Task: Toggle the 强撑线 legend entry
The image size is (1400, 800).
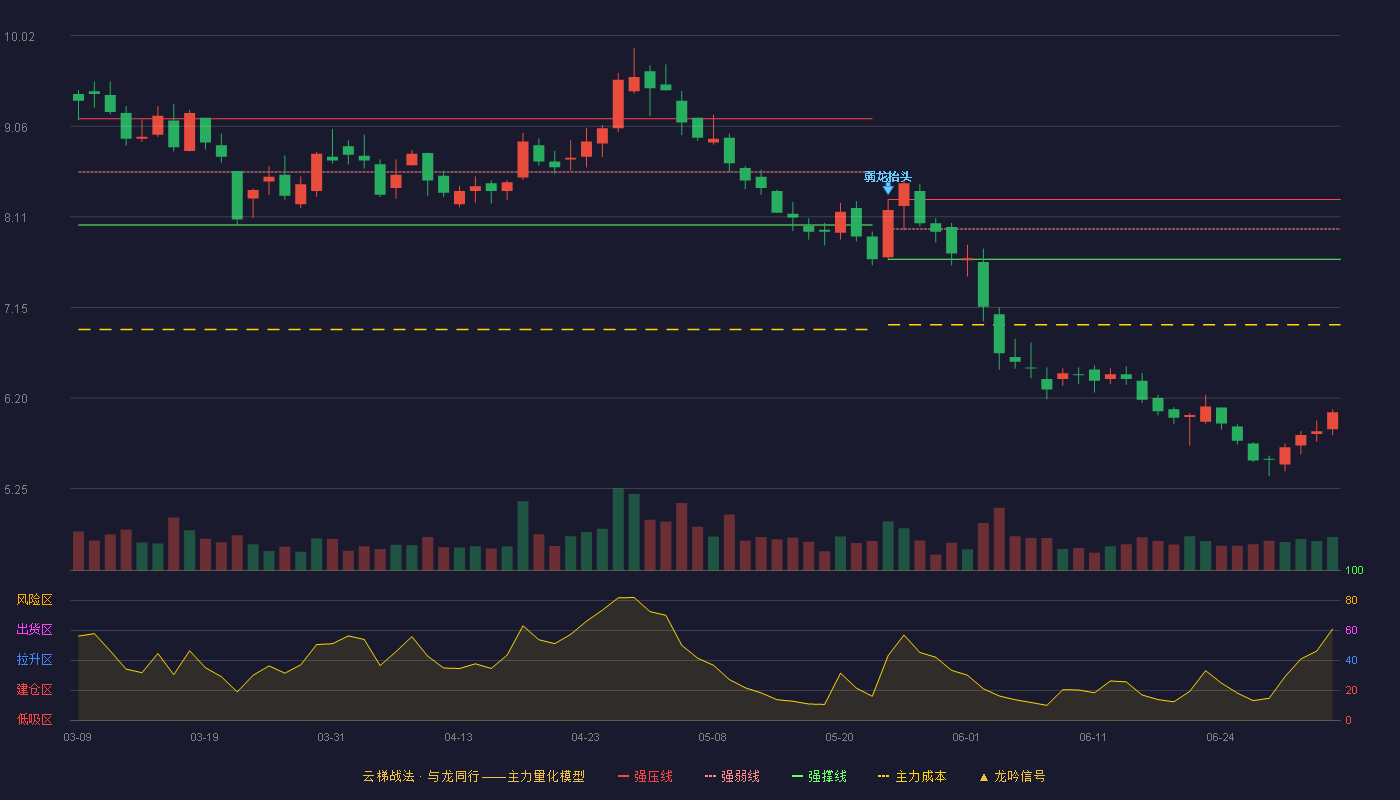Action: click(x=827, y=776)
